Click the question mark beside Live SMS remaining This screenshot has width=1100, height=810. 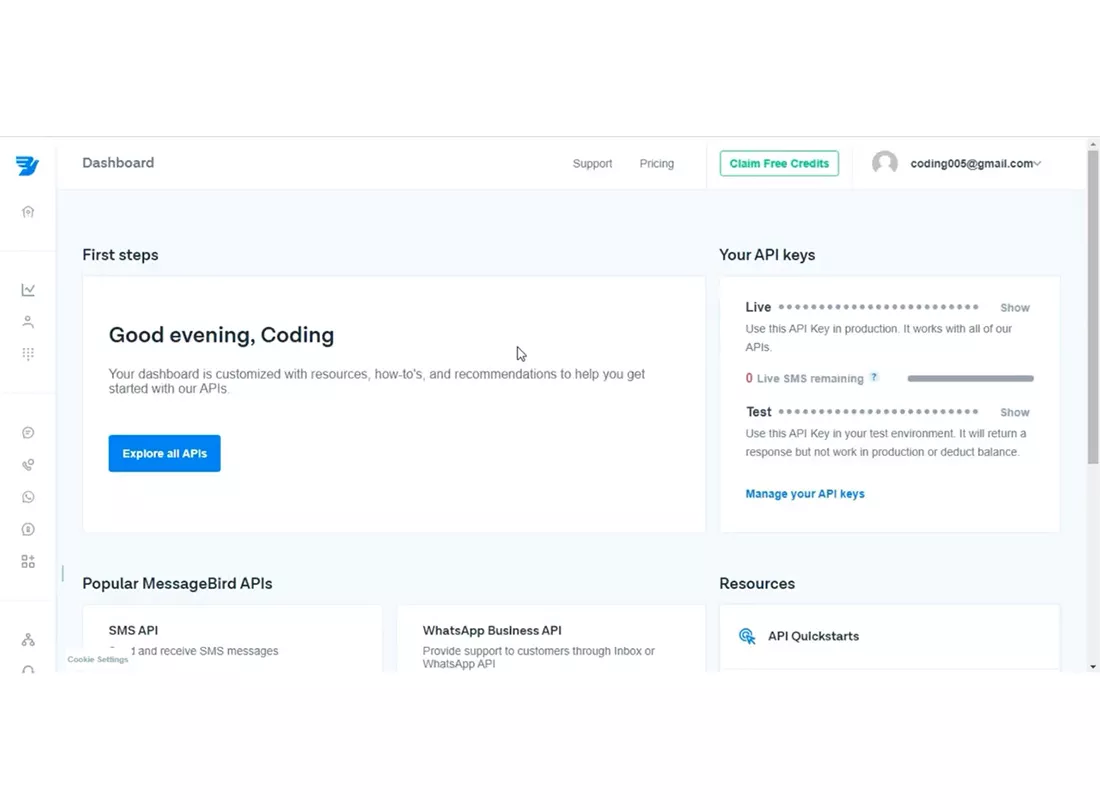click(874, 377)
